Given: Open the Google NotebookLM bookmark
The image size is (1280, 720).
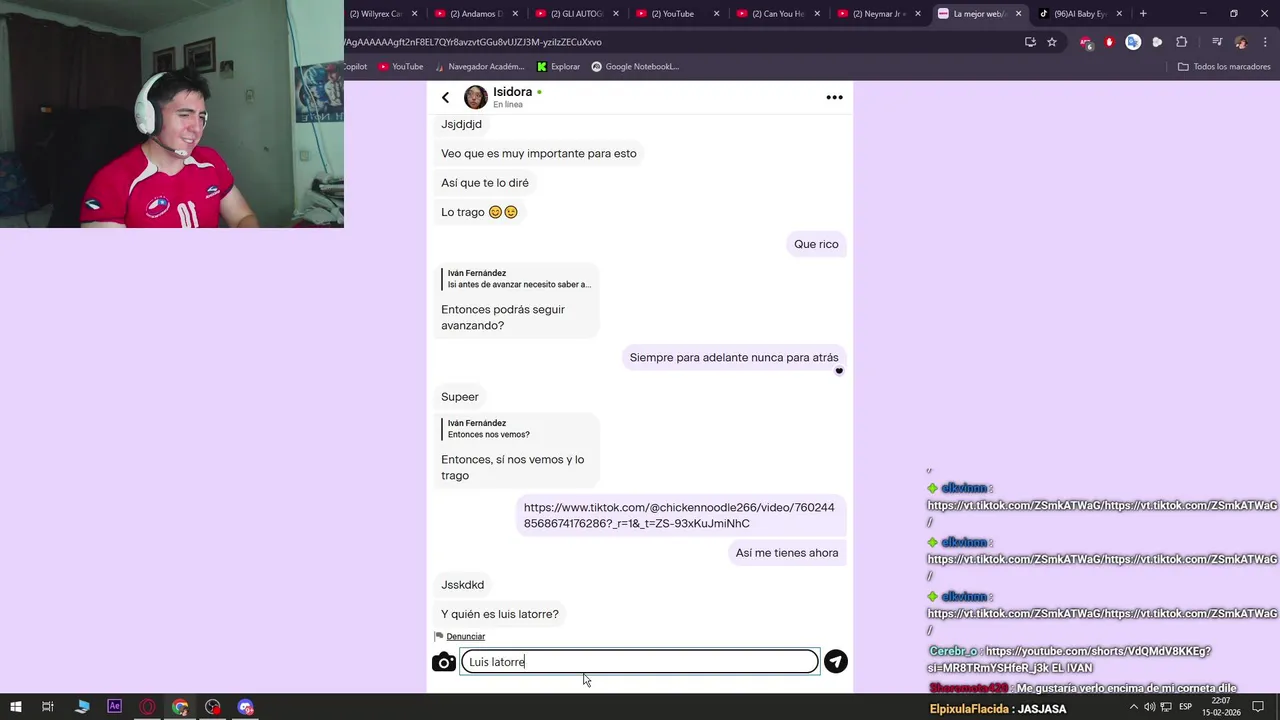Looking at the screenshot, I should (635, 67).
